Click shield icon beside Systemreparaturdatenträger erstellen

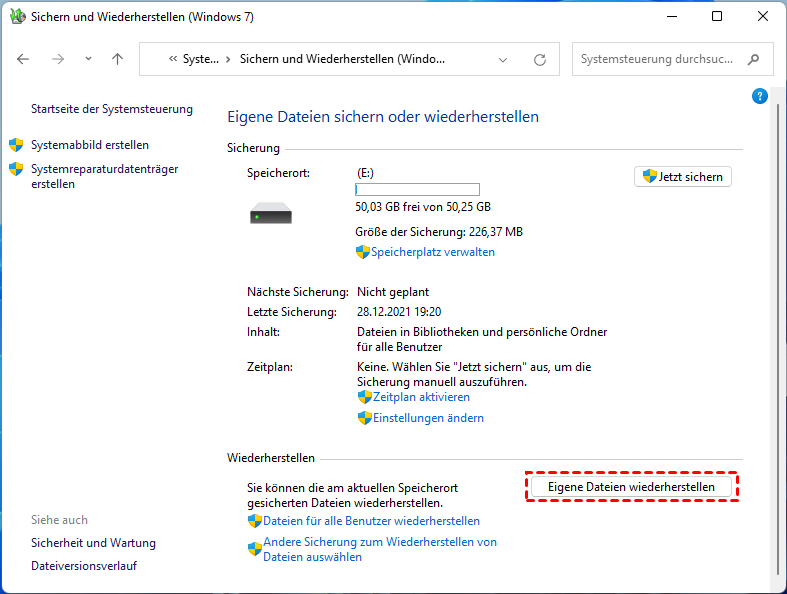[x=16, y=169]
